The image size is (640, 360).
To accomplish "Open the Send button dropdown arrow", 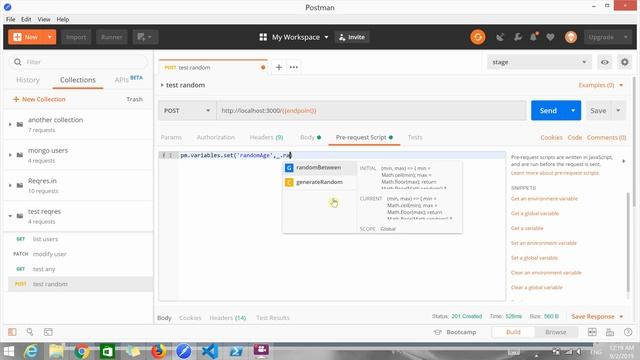I will [x=573, y=111].
